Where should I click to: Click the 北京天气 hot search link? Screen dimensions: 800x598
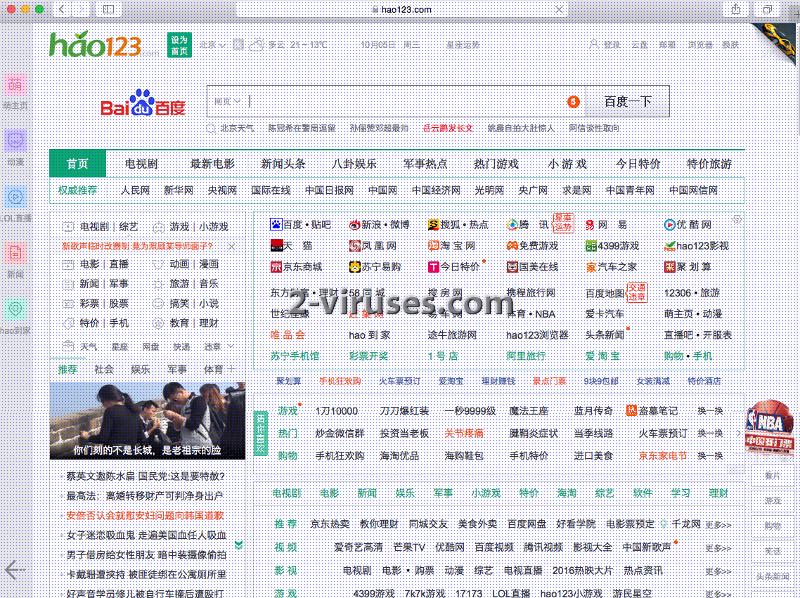tap(237, 128)
